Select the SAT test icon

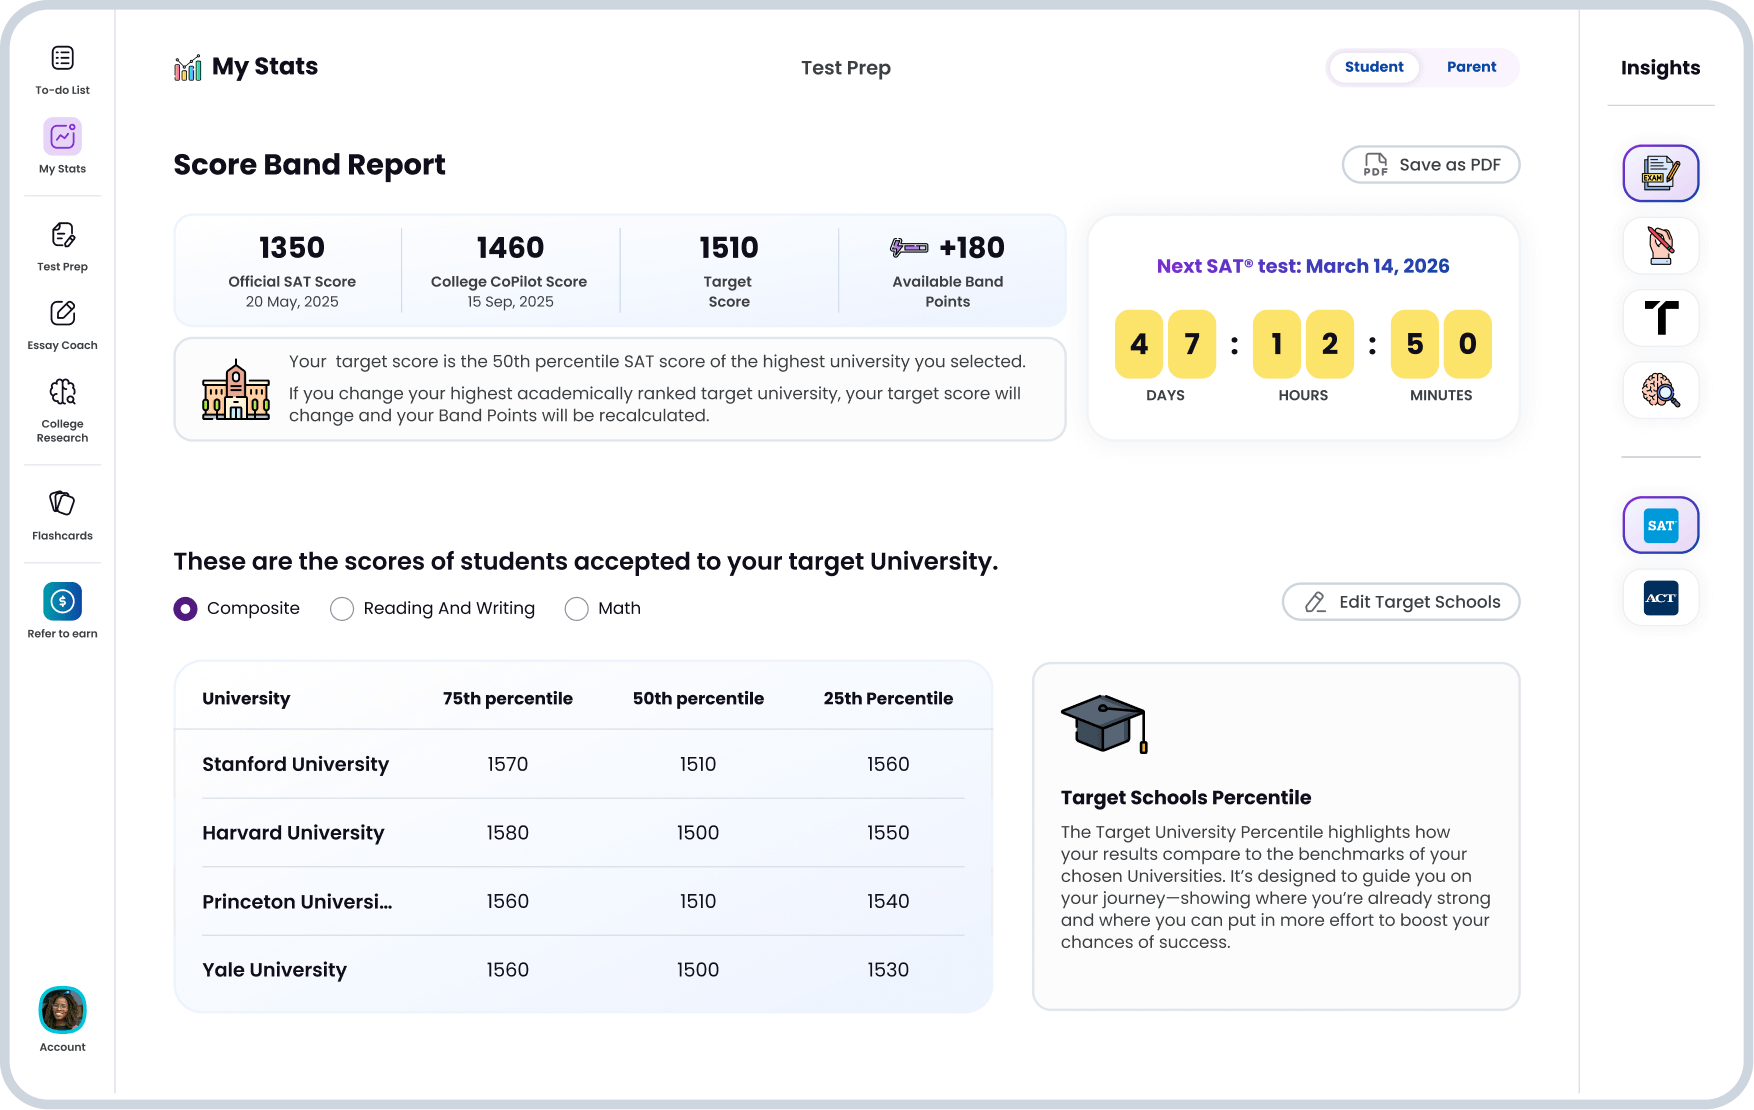pos(1660,525)
